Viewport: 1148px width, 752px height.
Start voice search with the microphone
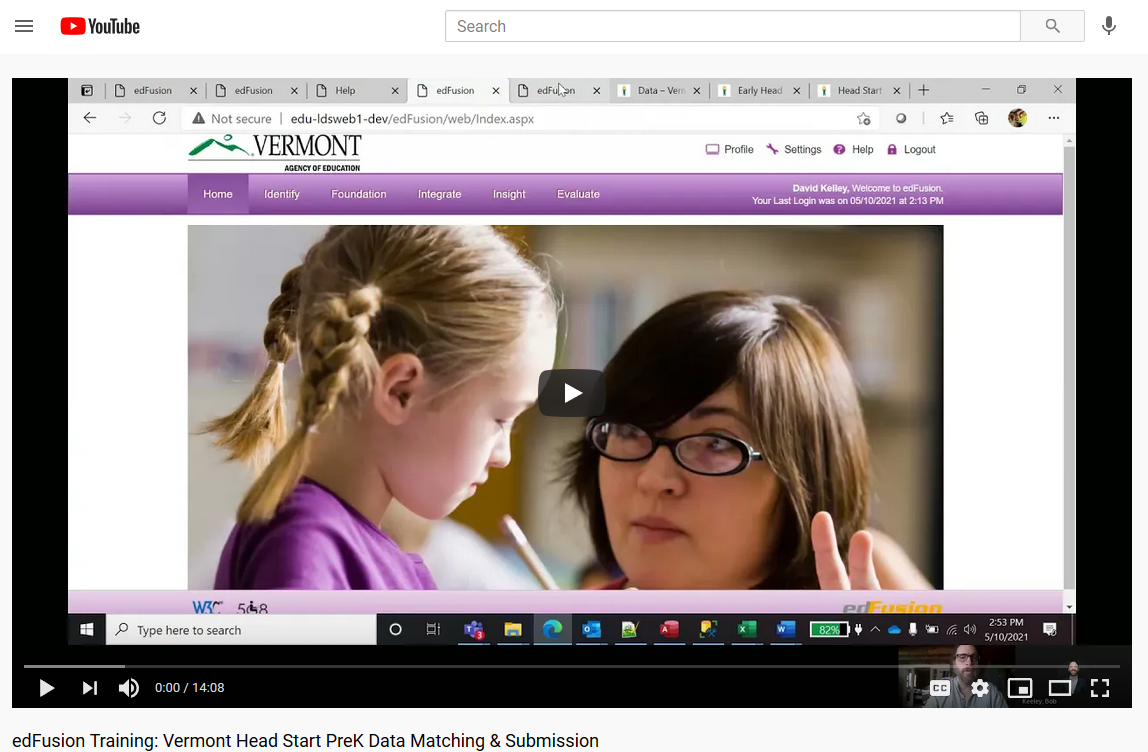1109,26
